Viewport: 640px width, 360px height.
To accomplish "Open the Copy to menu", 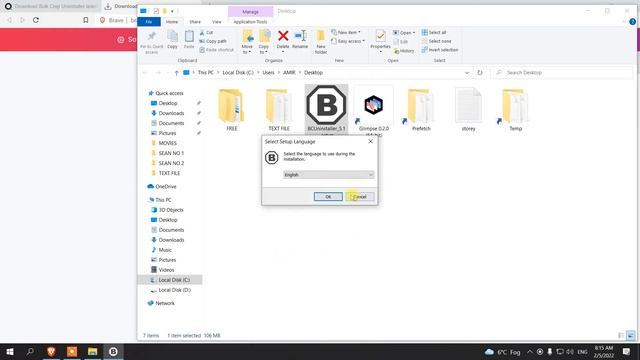I will coord(264,42).
